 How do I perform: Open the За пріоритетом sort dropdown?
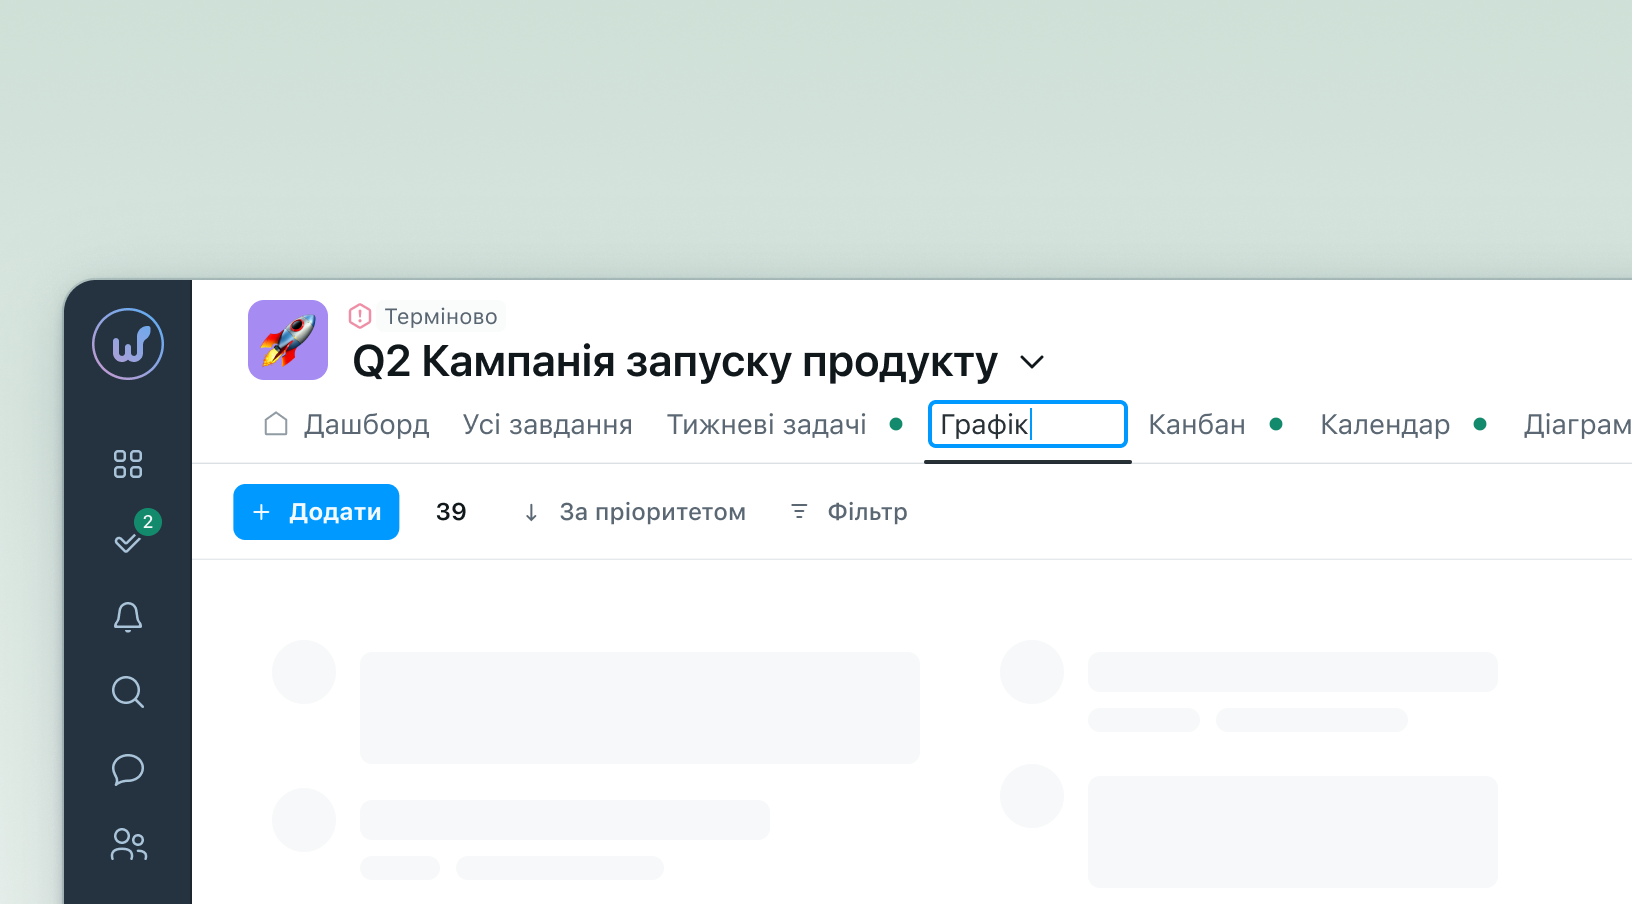635,512
